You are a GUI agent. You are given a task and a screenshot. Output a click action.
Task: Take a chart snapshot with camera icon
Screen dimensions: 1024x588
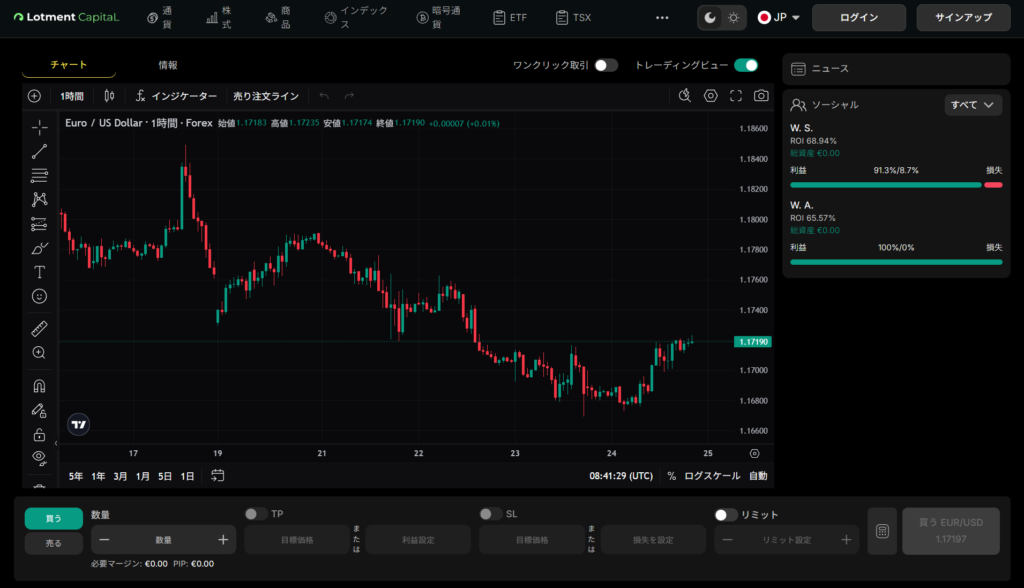click(761, 95)
